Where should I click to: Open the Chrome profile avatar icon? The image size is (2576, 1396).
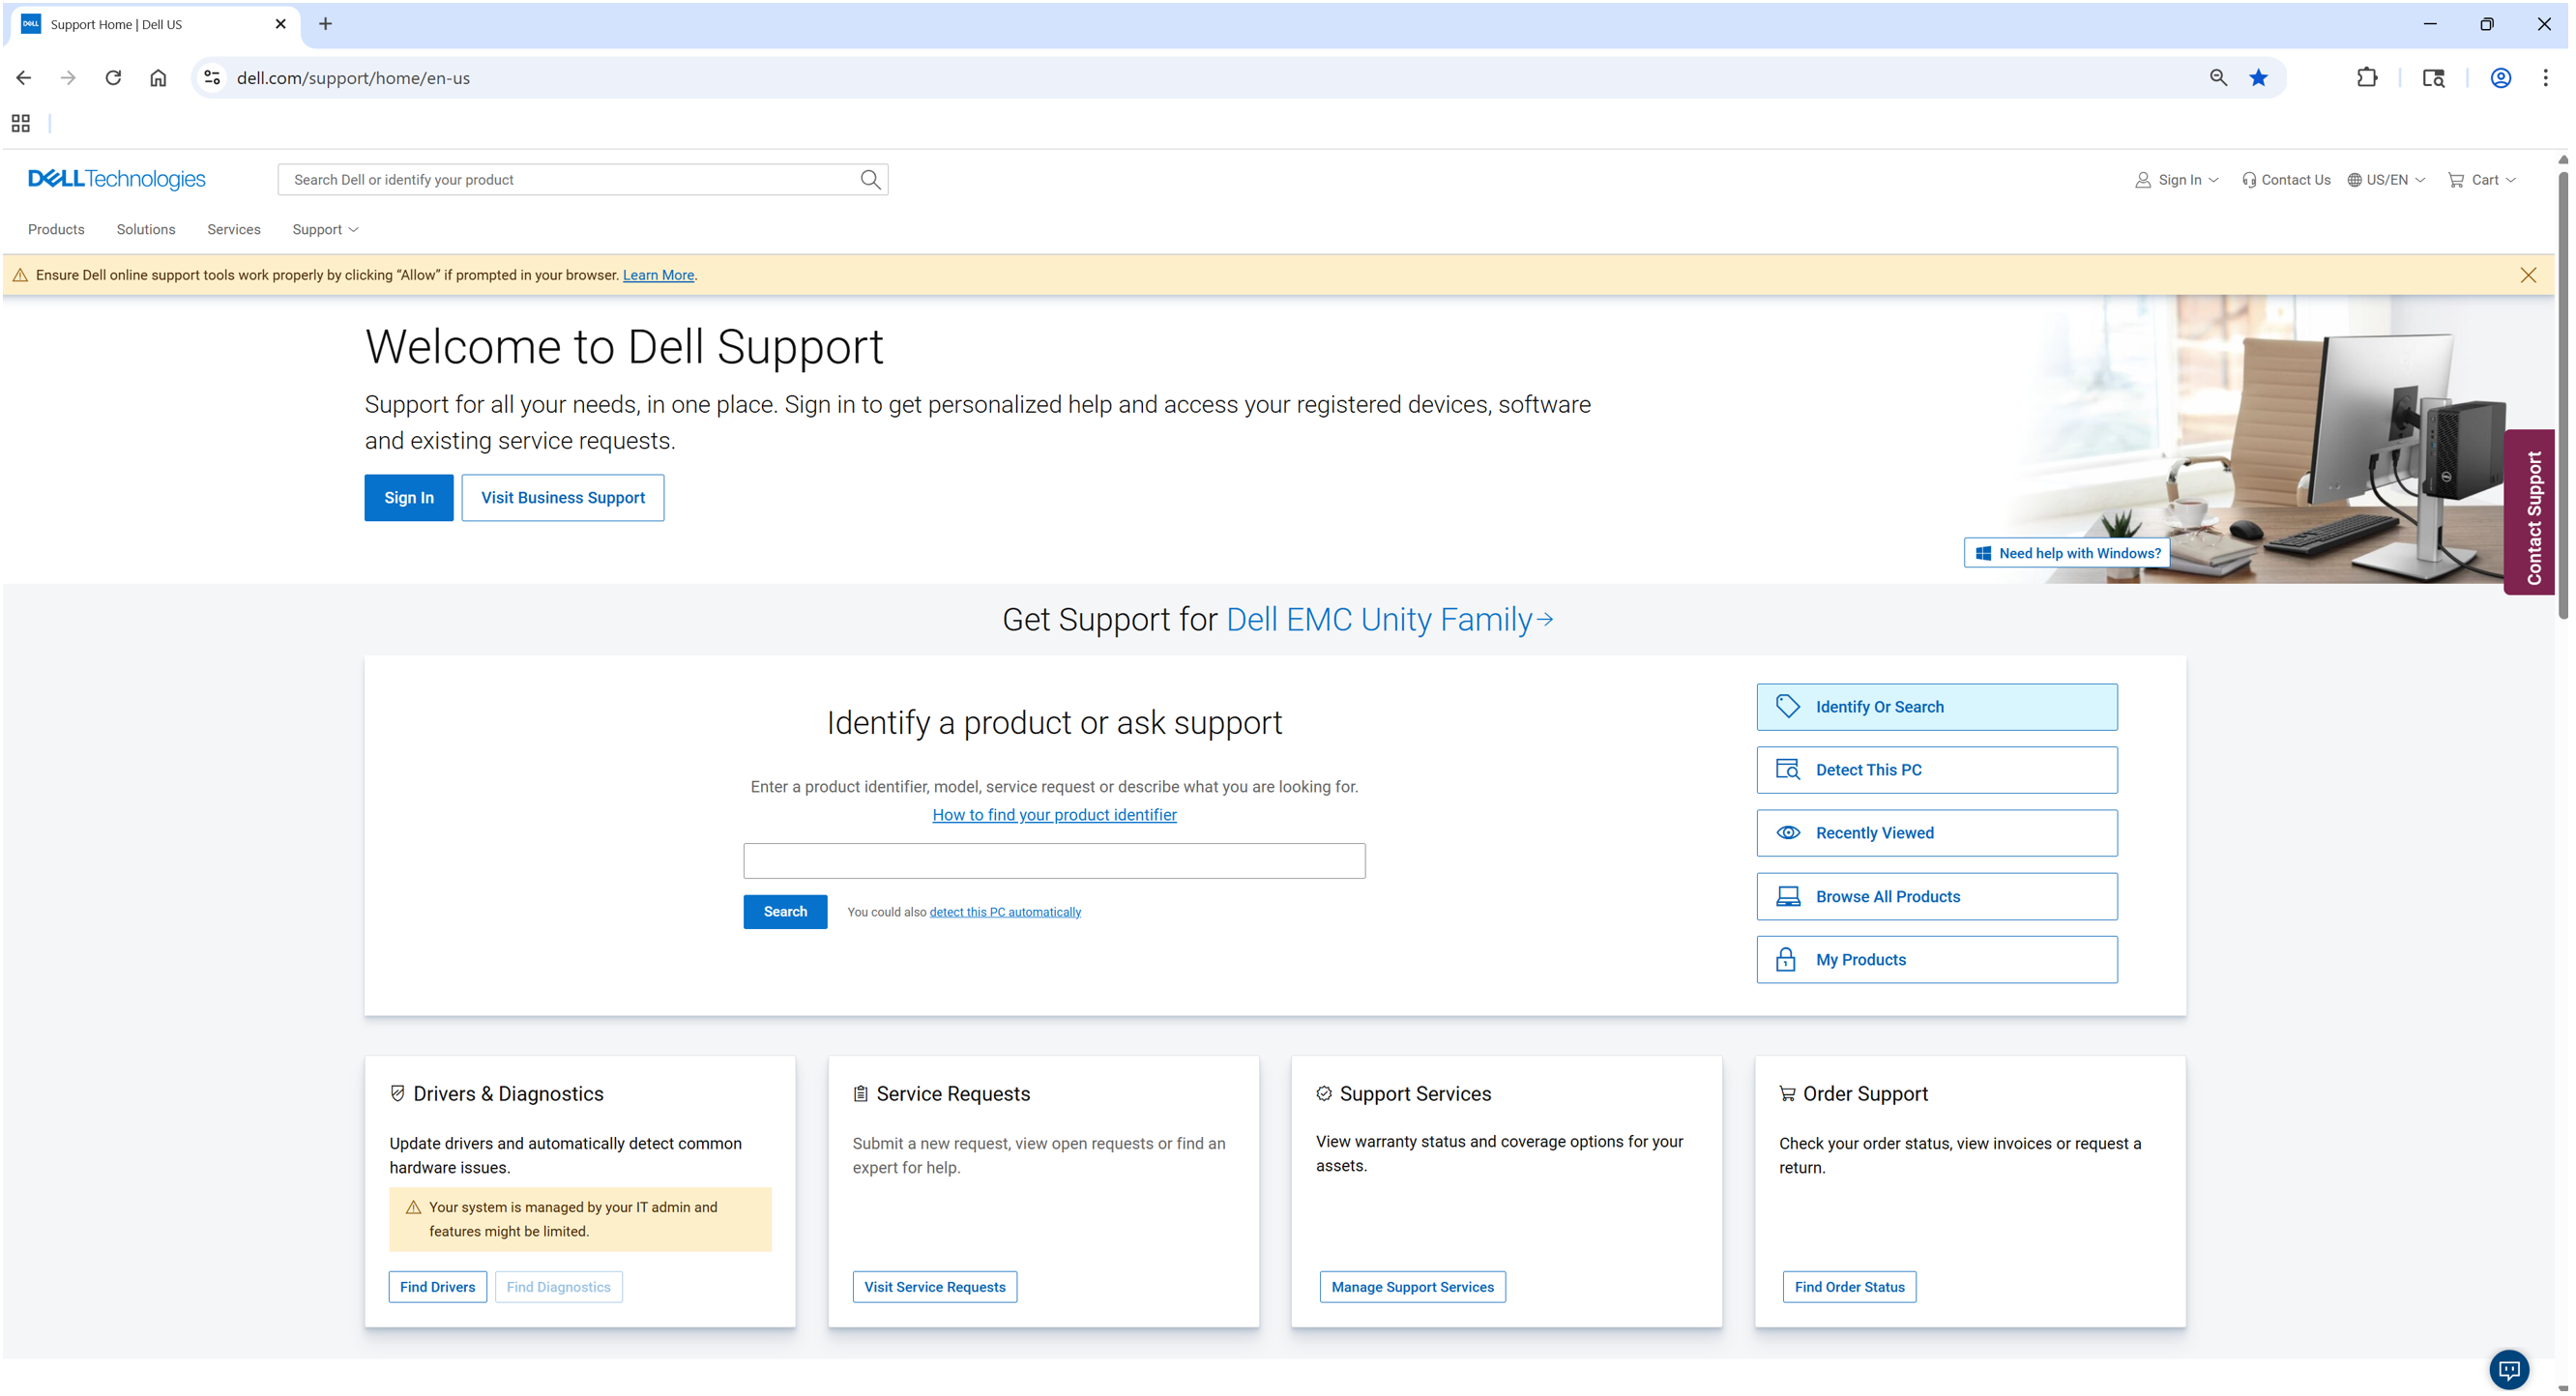coord(2500,78)
